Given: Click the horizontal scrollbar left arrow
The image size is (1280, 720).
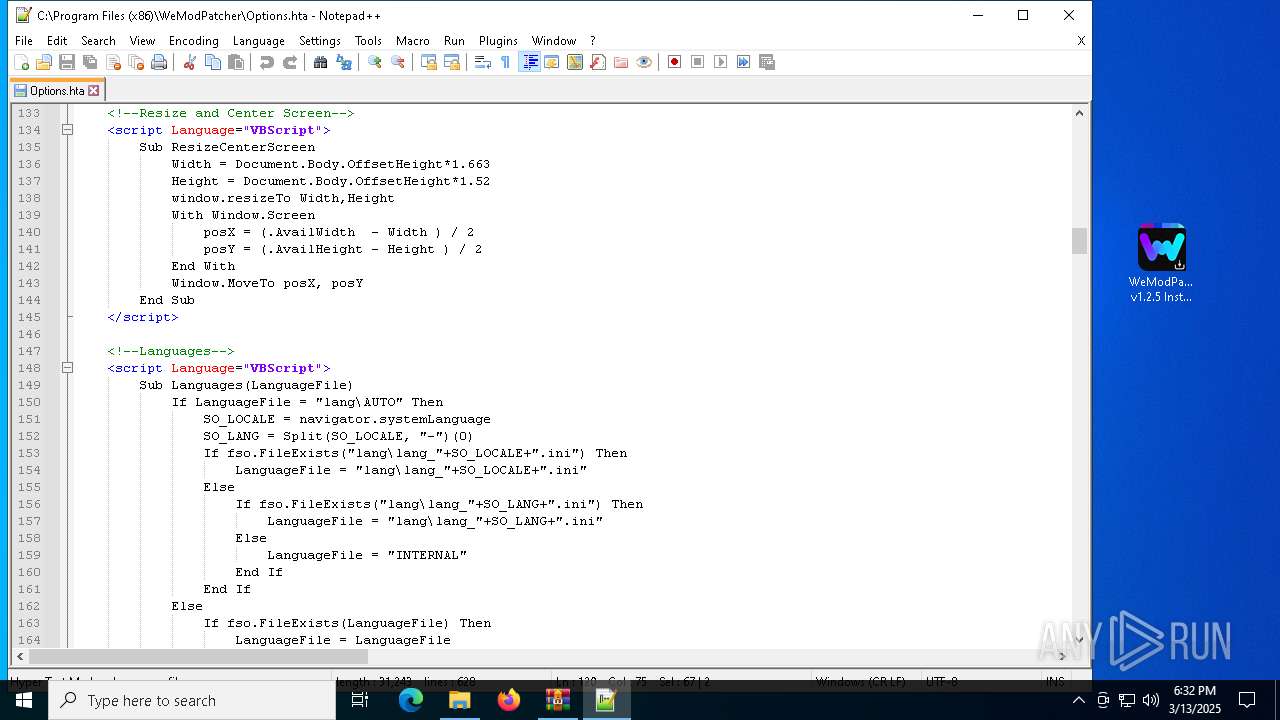Looking at the screenshot, I should [20, 657].
